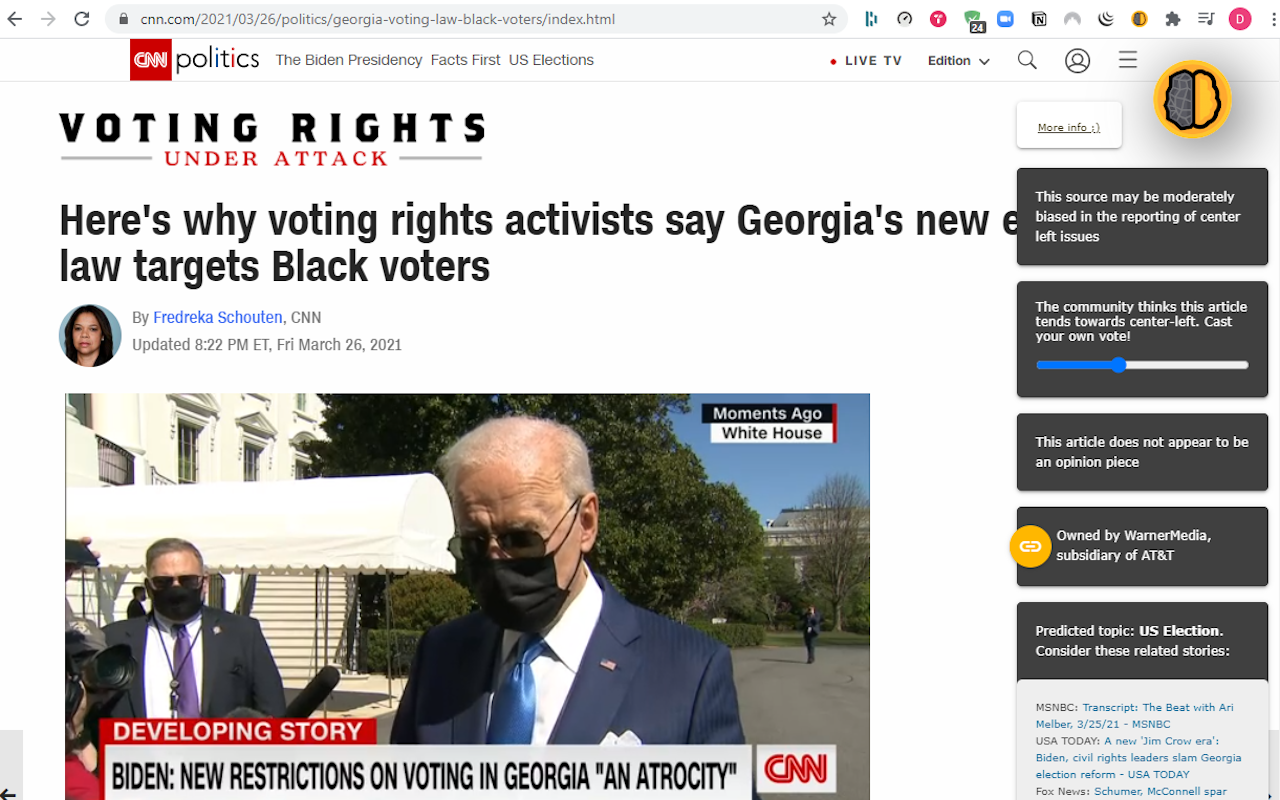Open the CNN search magnifier
The image size is (1280, 800).
pos(1027,60)
